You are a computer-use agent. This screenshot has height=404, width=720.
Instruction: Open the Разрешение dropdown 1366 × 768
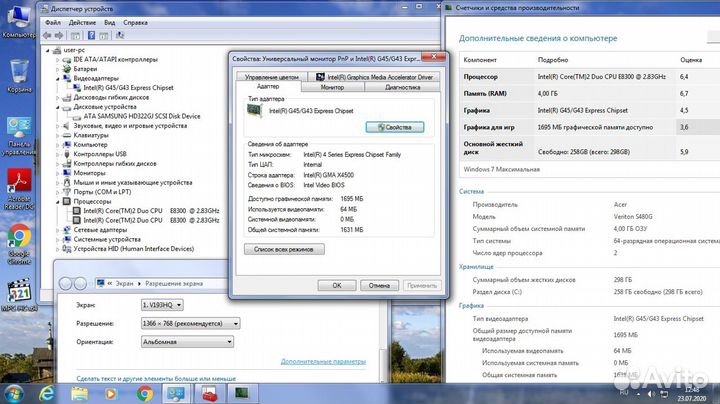pyautogui.click(x=190, y=324)
